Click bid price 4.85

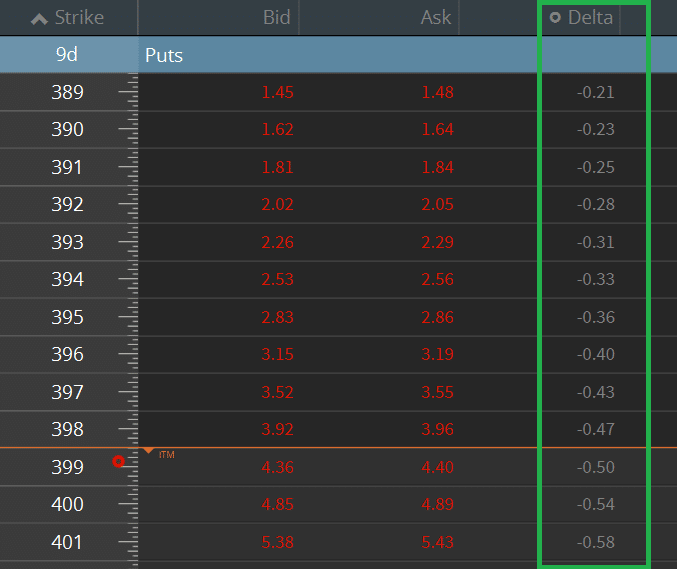pos(277,504)
